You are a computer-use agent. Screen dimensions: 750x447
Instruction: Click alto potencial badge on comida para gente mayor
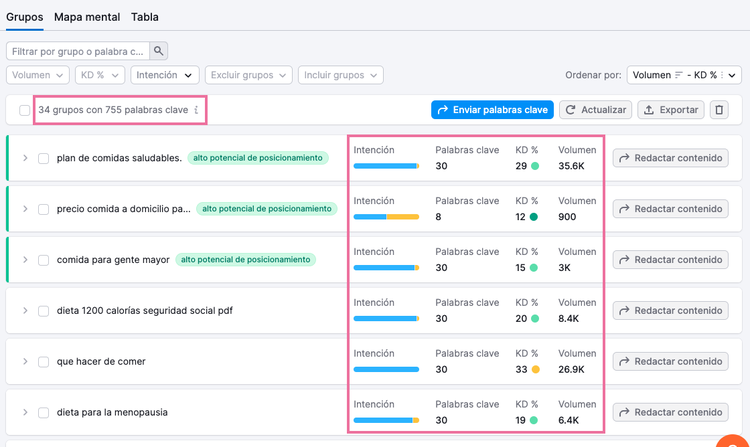pyautogui.click(x=246, y=260)
